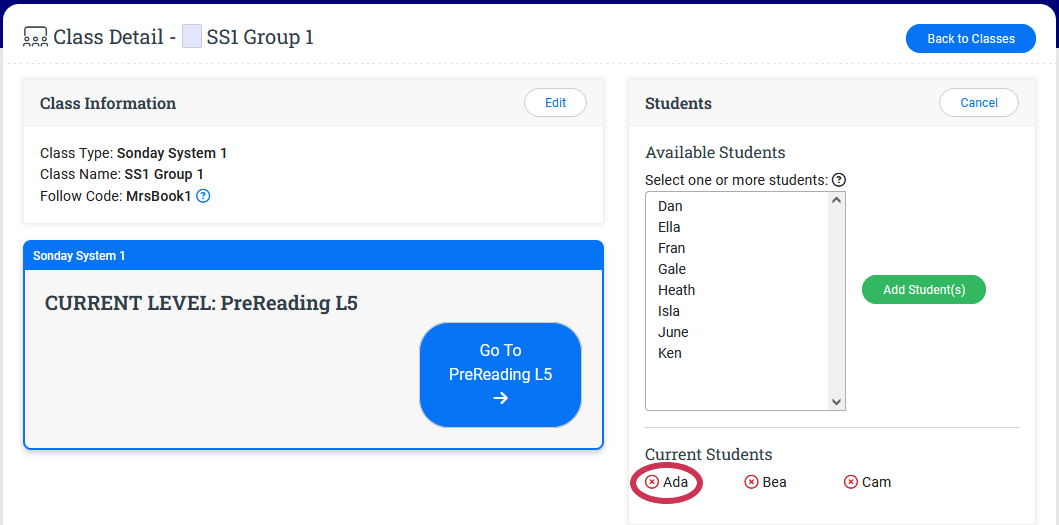Screen dimensions: 1059x525
Task: Click Back to Classes button
Action: tap(970, 39)
